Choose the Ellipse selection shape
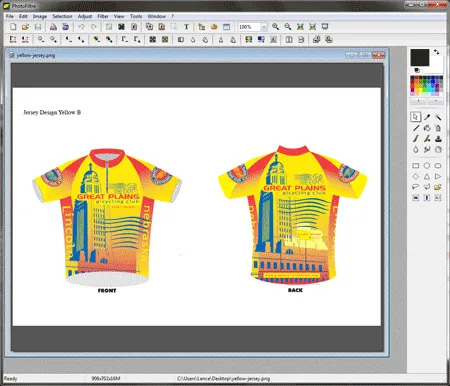Screen dimensions: 450x386 coord(427,166)
